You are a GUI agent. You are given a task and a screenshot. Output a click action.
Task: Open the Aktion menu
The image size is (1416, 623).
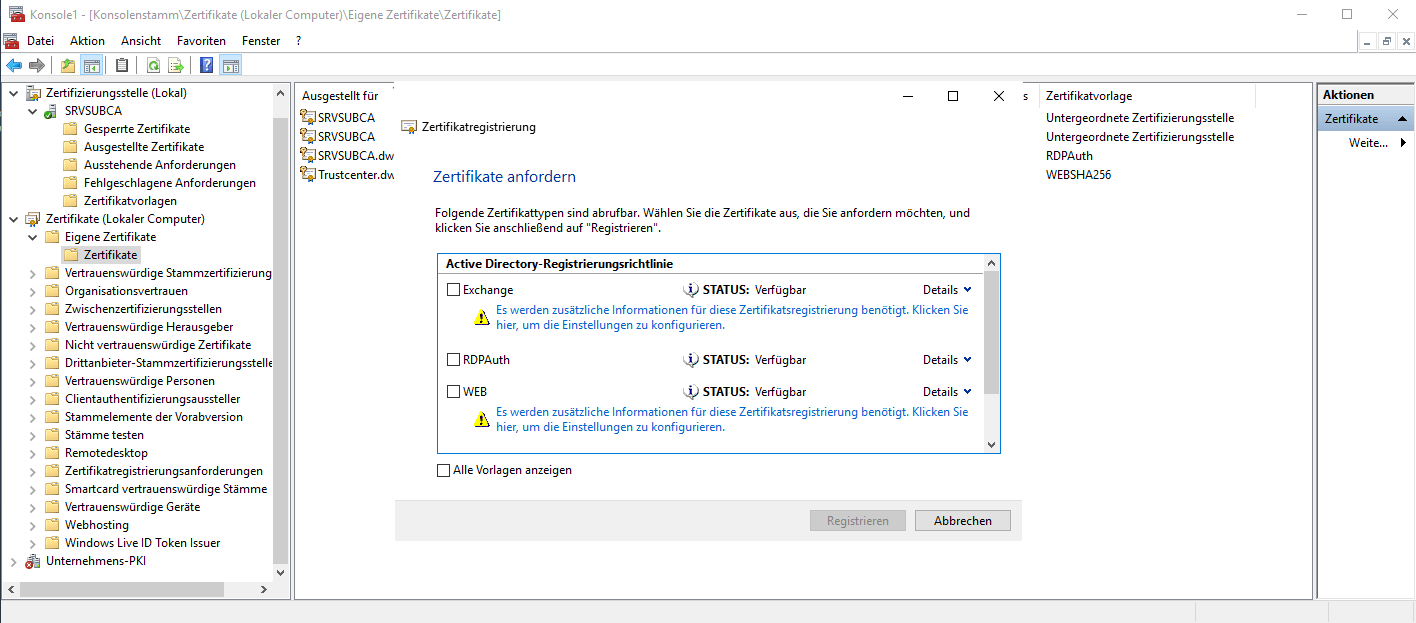(x=87, y=41)
